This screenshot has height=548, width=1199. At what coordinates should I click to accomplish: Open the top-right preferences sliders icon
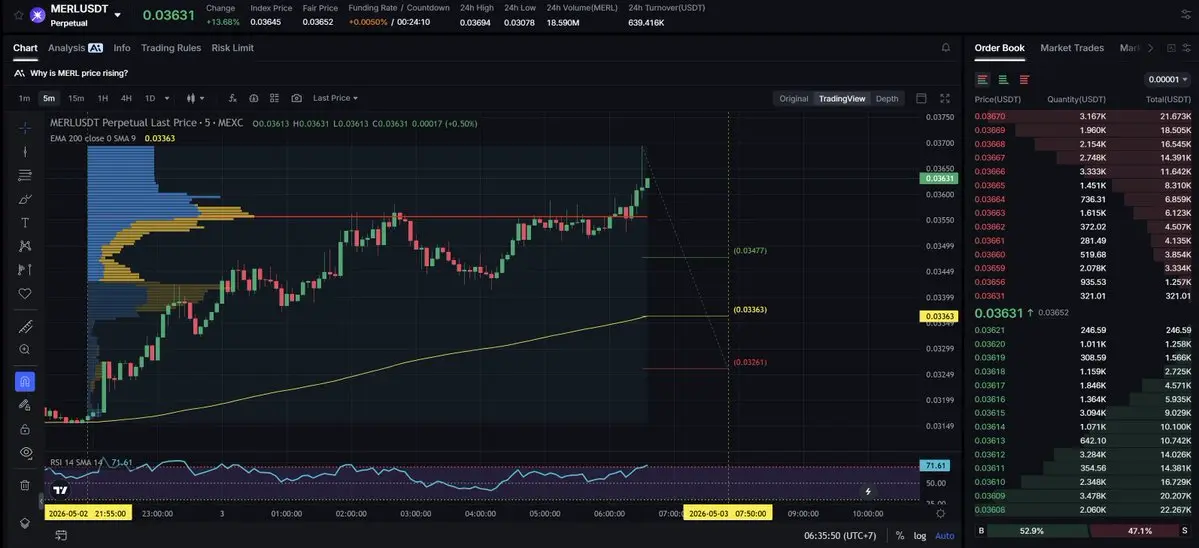pyautogui.click(x=1186, y=15)
